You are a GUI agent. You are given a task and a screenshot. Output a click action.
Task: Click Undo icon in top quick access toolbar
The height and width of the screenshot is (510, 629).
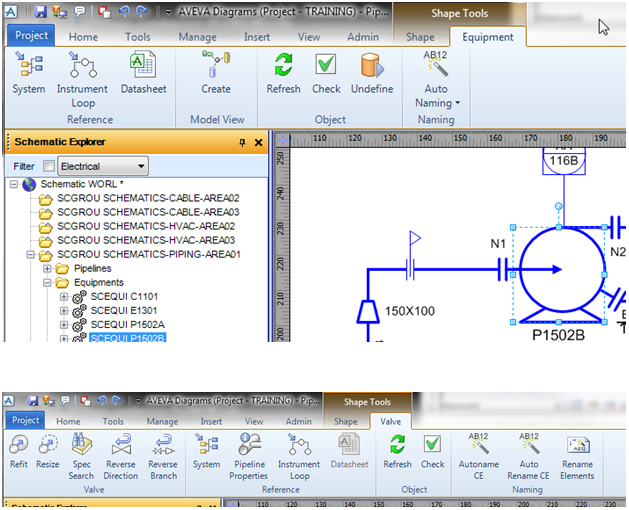pyautogui.click(x=124, y=12)
